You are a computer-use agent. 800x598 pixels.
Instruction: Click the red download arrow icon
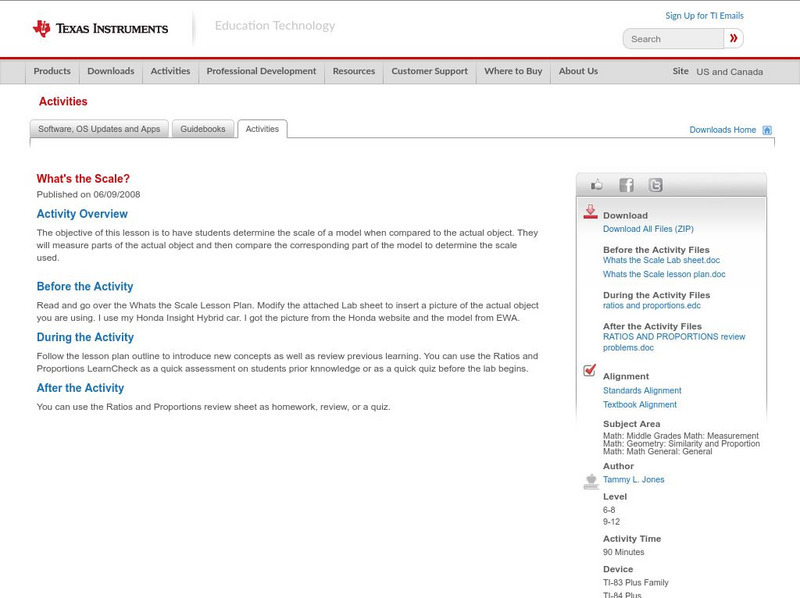590,212
